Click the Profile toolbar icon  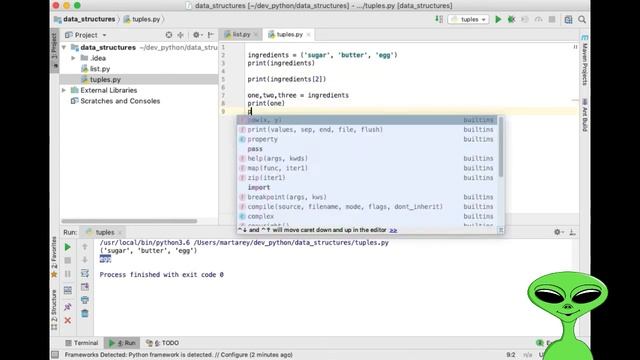[538, 19]
